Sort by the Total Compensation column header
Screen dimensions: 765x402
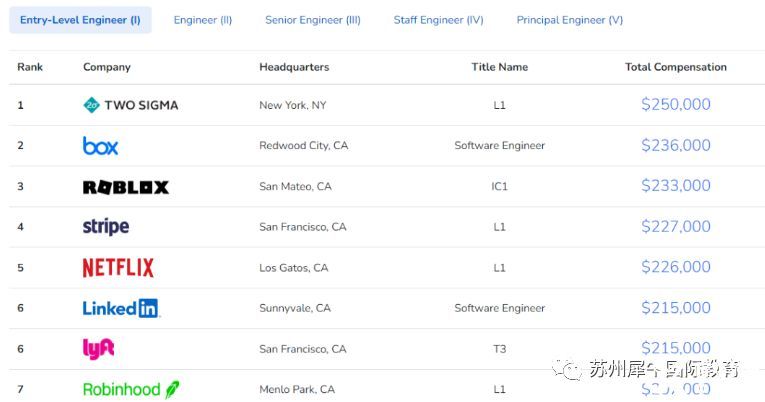tap(676, 67)
